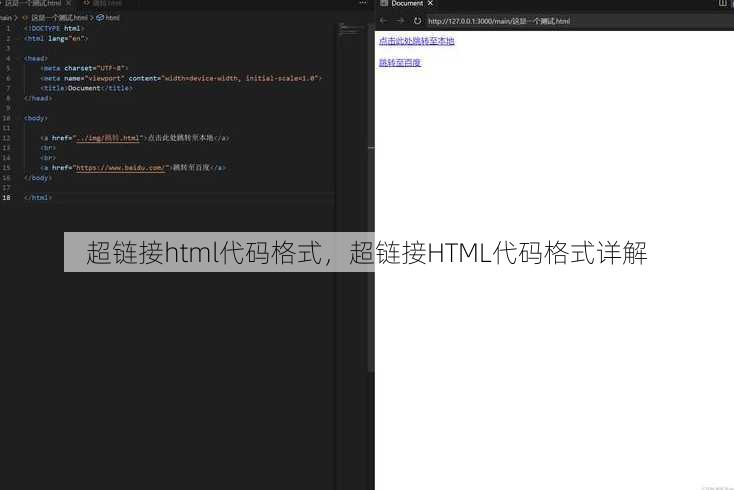Click the DOCTYPE html line of code

54,29
